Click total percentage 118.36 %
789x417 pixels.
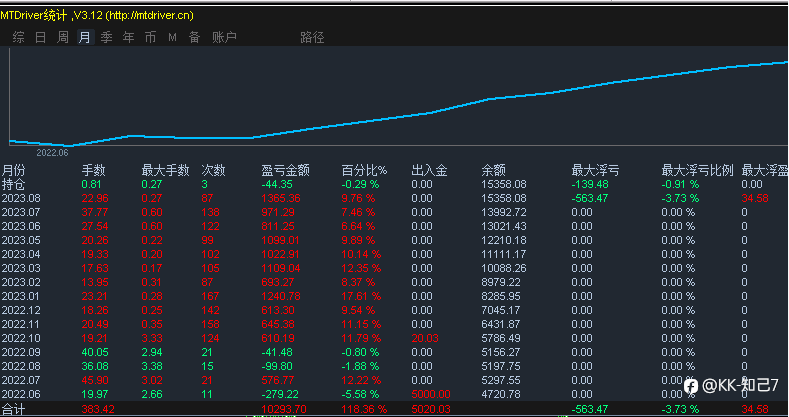[x=364, y=409]
